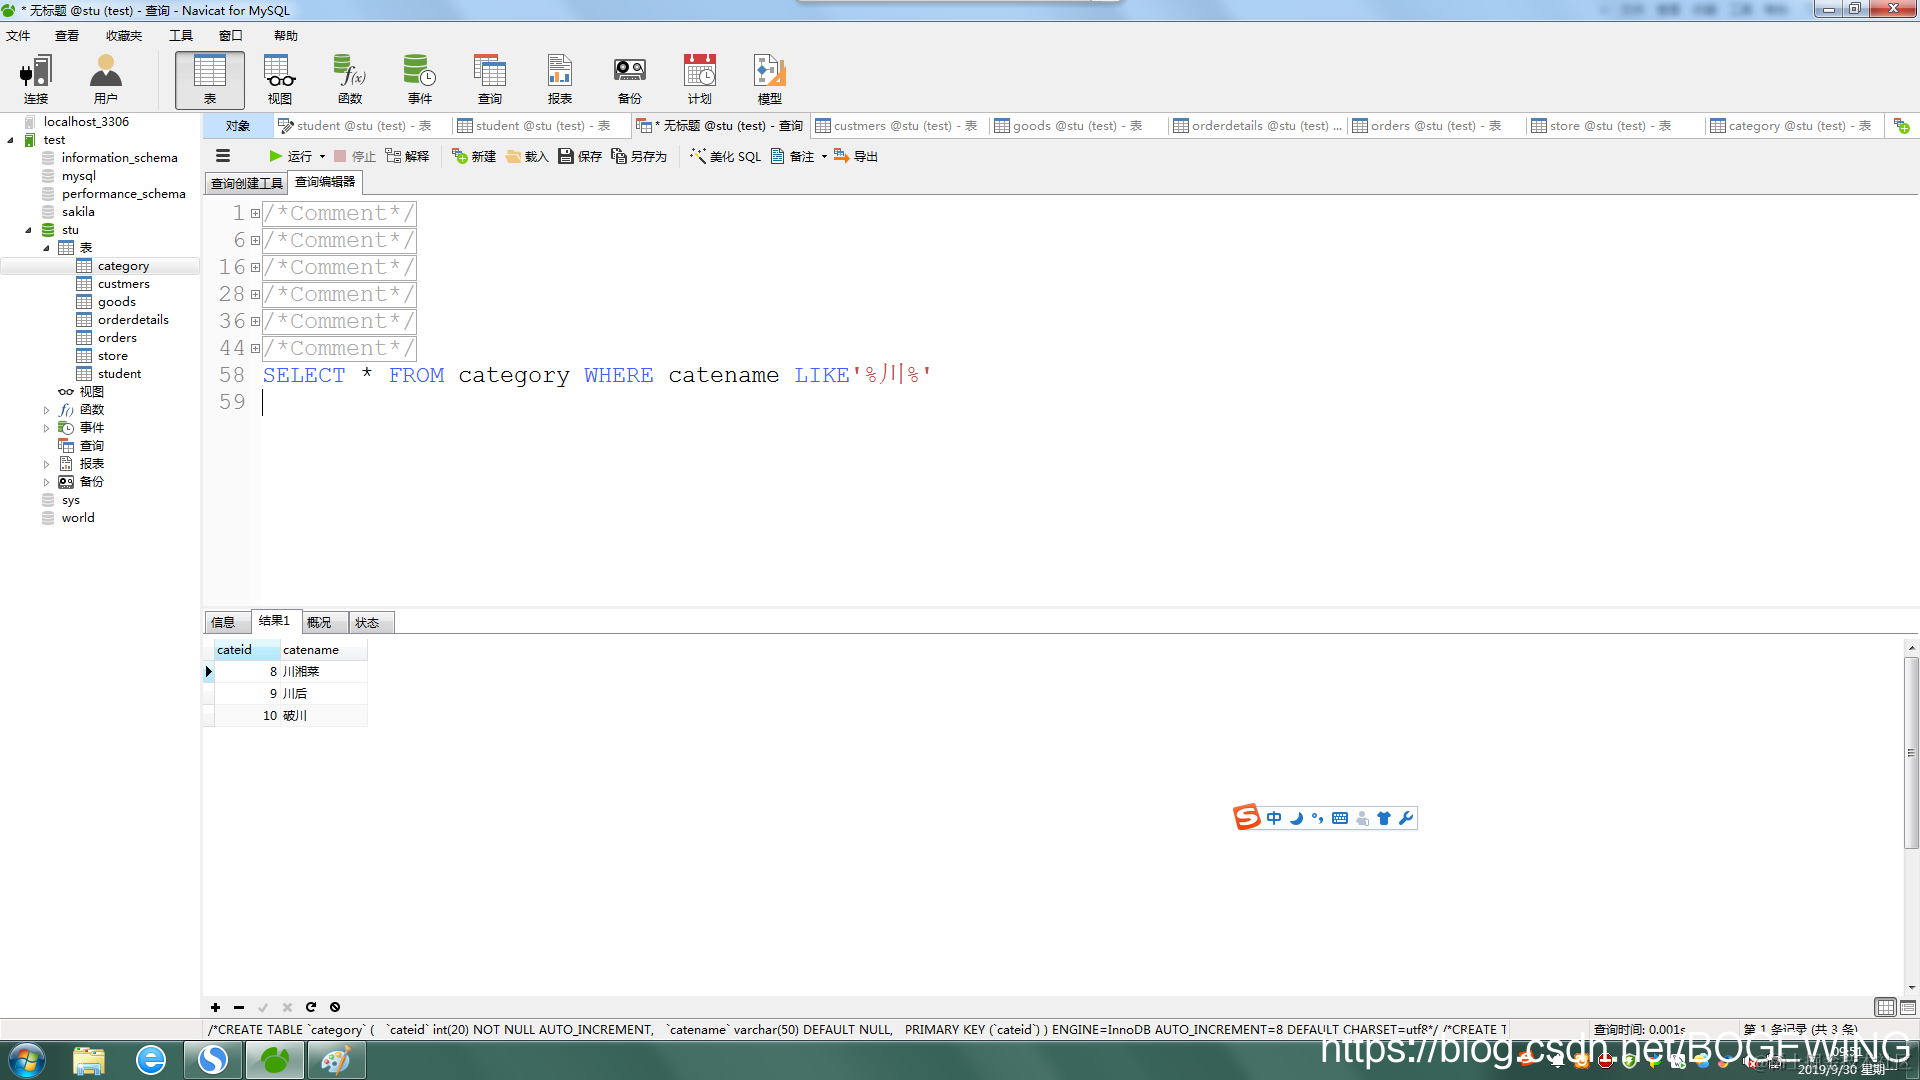
Task: Open the Model (模型) toolbar icon
Action: pos(769,79)
